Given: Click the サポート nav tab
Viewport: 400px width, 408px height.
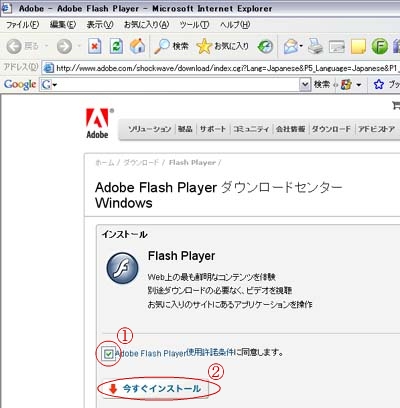Looking at the screenshot, I should 213,129.
